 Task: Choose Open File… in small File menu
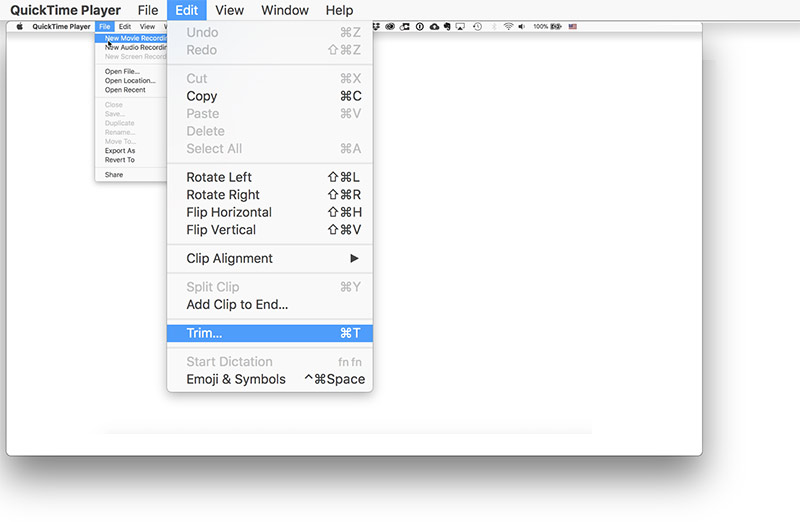tap(131, 71)
